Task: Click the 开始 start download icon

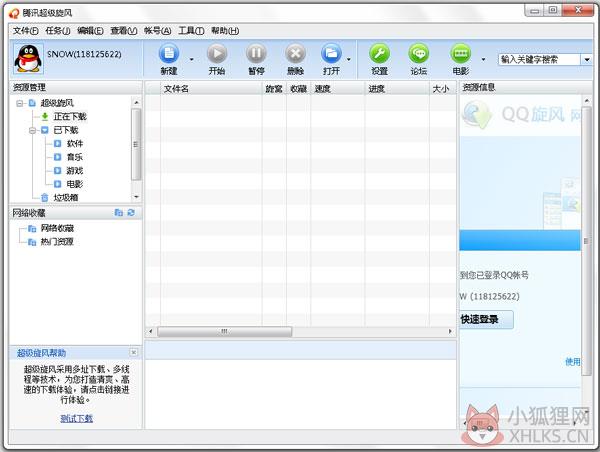Action: click(217, 54)
